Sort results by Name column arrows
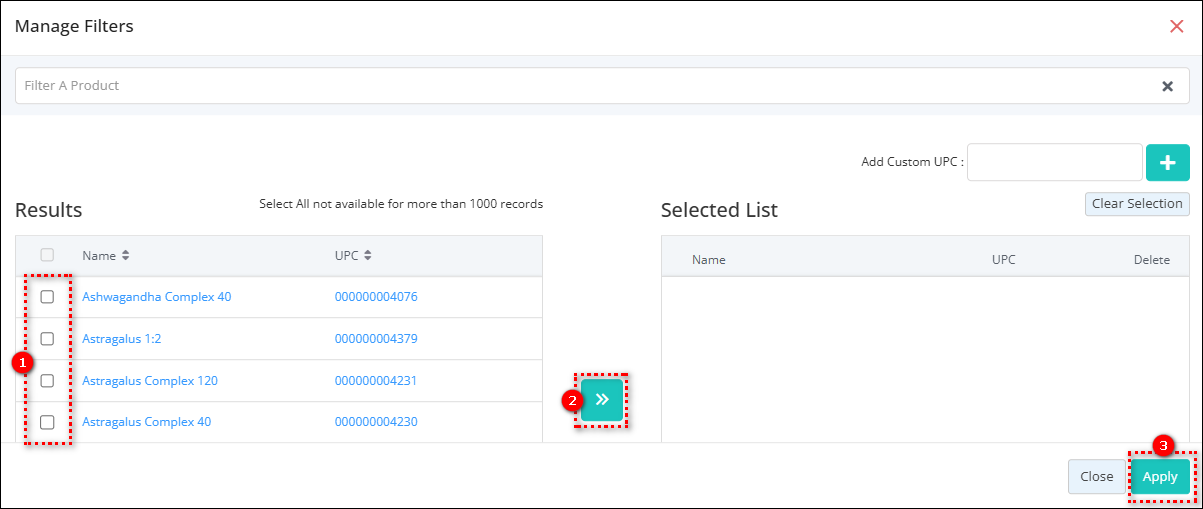 125,256
